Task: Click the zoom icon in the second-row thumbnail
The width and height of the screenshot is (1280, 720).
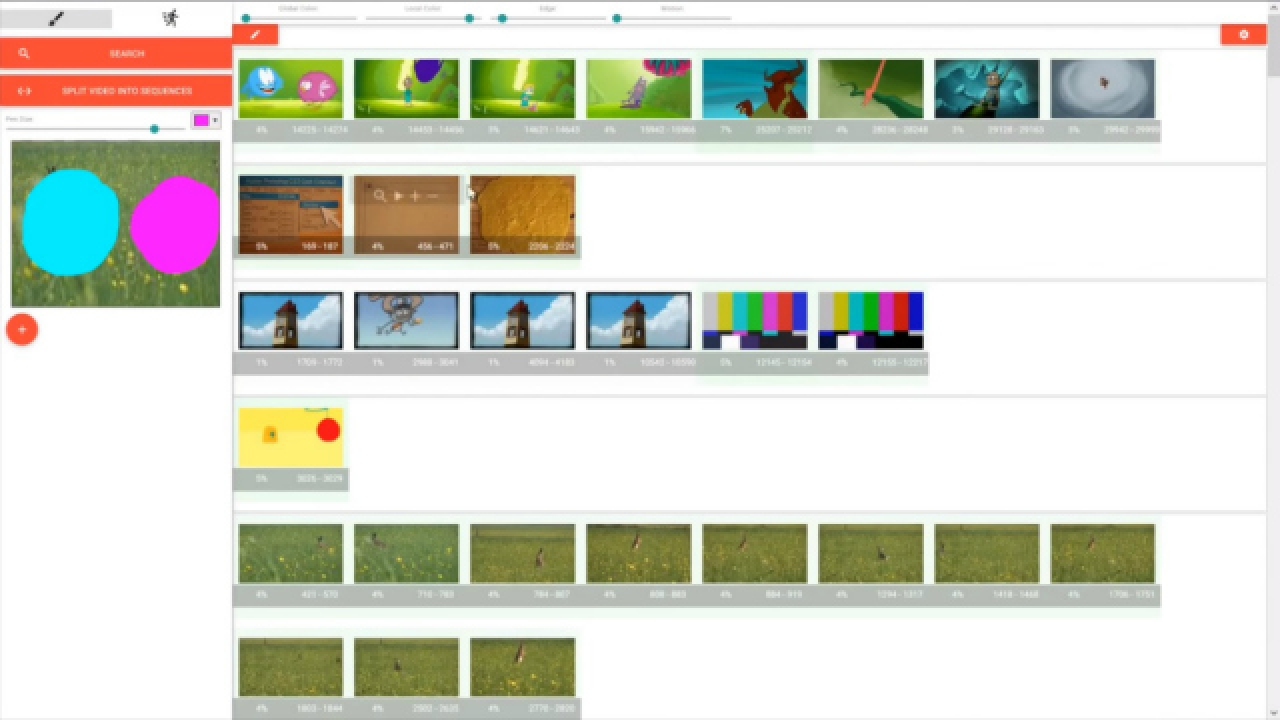Action: click(x=380, y=196)
